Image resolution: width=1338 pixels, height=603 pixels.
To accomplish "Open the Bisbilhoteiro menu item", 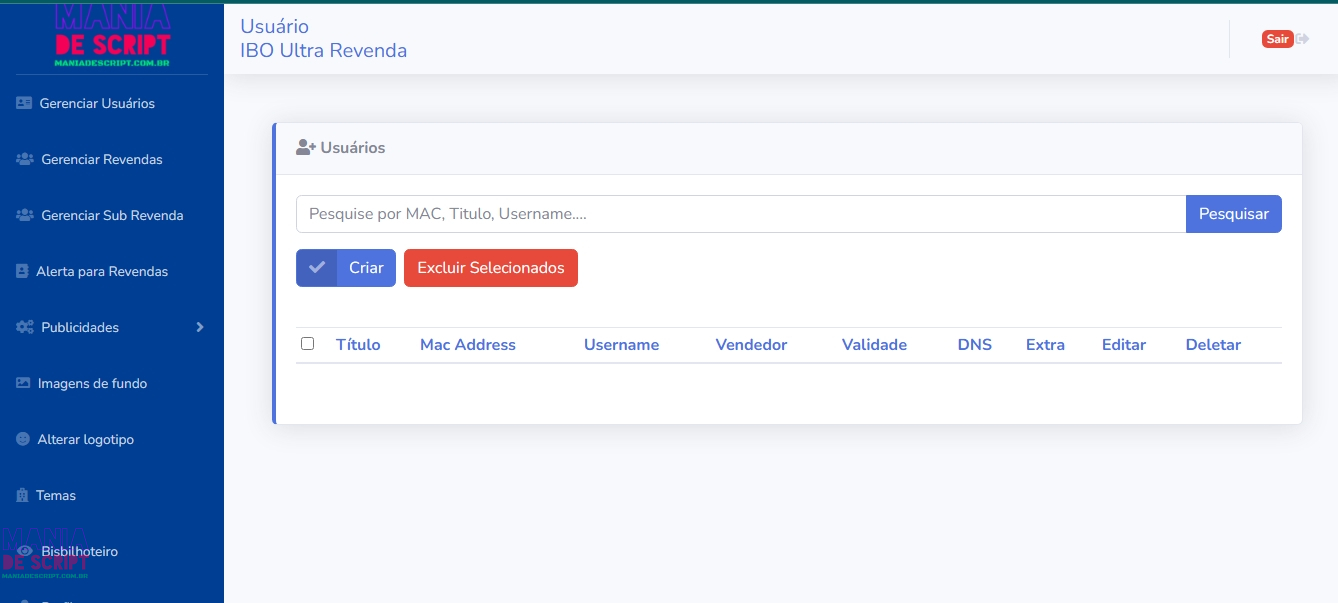I will (80, 551).
